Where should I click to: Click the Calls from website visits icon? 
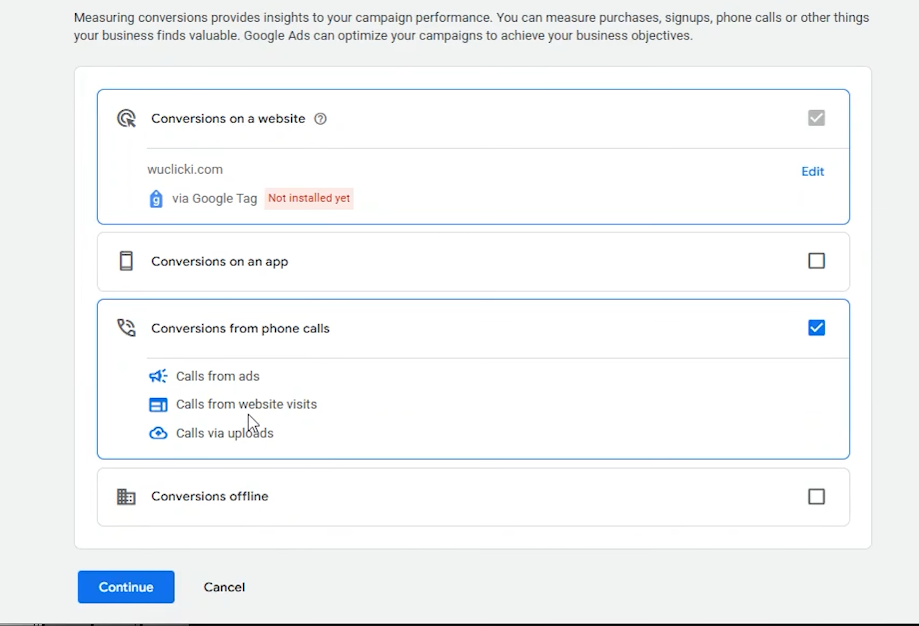click(x=158, y=404)
